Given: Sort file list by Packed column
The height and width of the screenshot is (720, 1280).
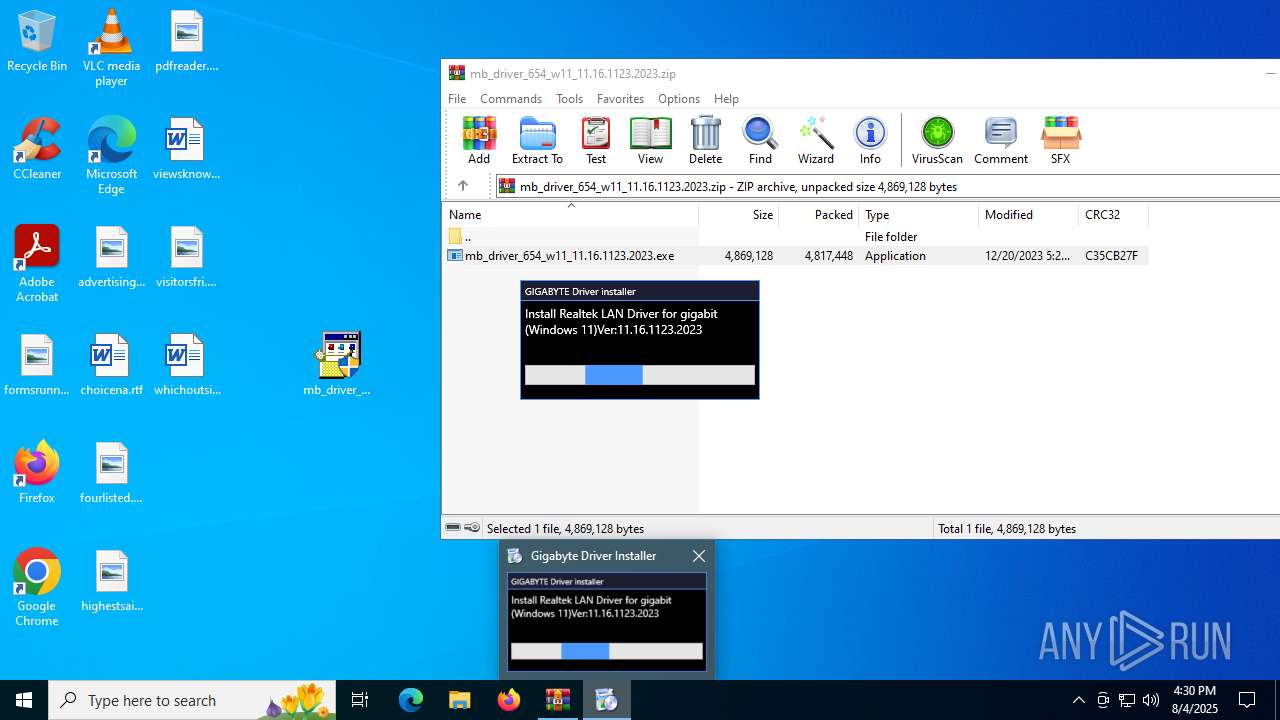Looking at the screenshot, I should click(819, 215).
